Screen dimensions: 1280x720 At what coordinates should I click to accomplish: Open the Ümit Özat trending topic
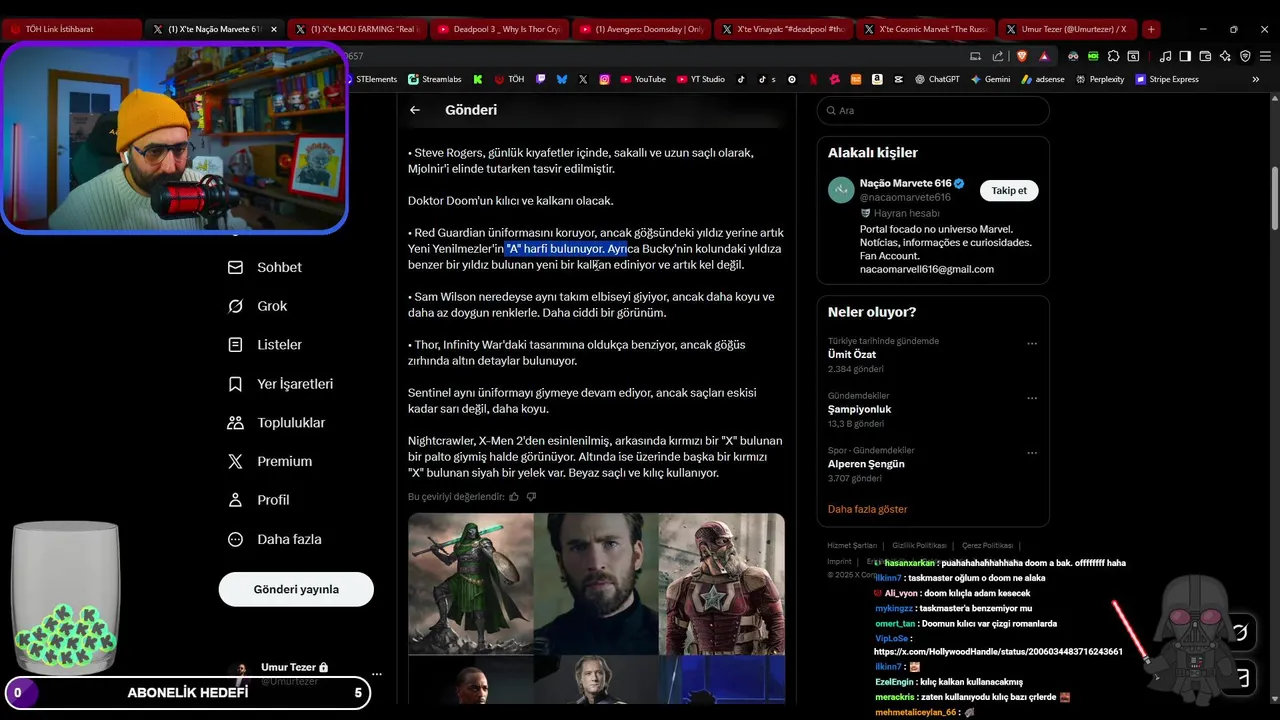pyautogui.click(x=852, y=354)
